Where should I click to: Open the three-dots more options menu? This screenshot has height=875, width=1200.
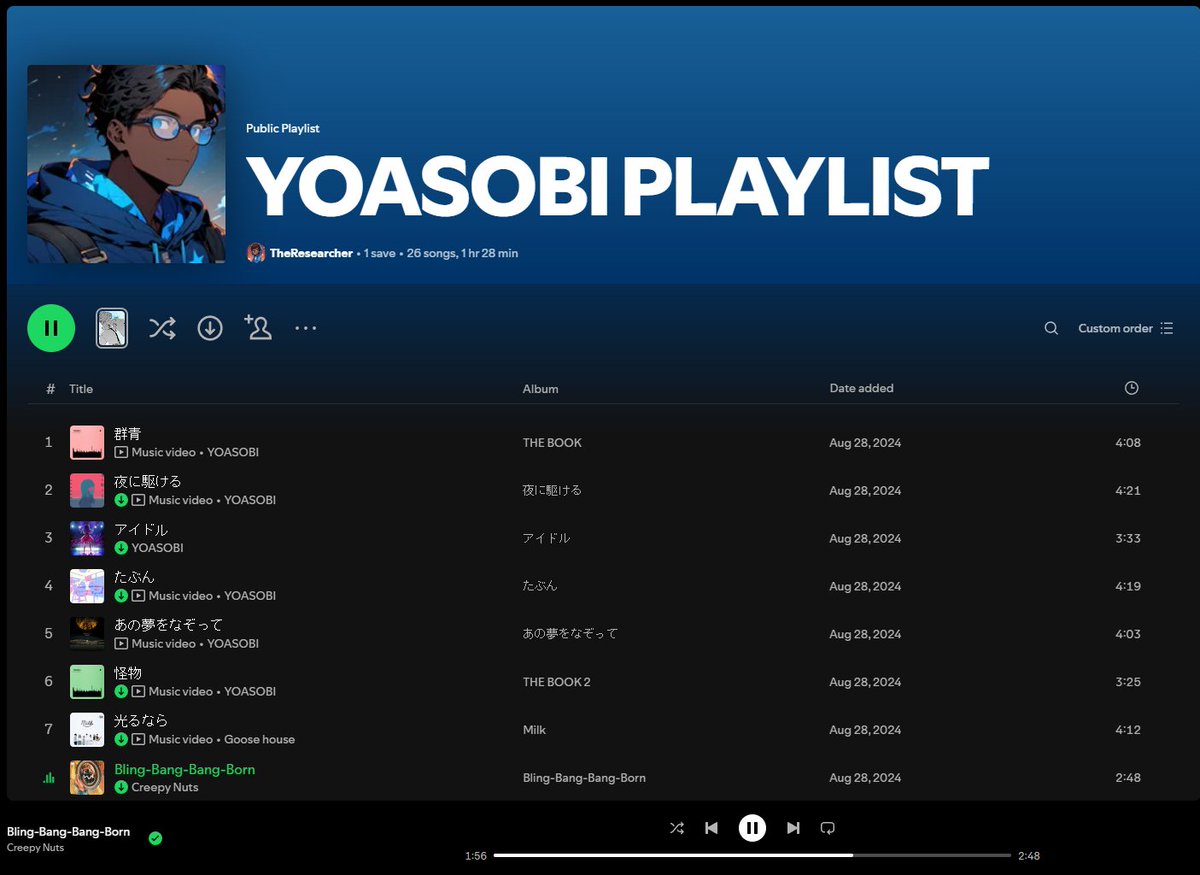pyautogui.click(x=306, y=328)
